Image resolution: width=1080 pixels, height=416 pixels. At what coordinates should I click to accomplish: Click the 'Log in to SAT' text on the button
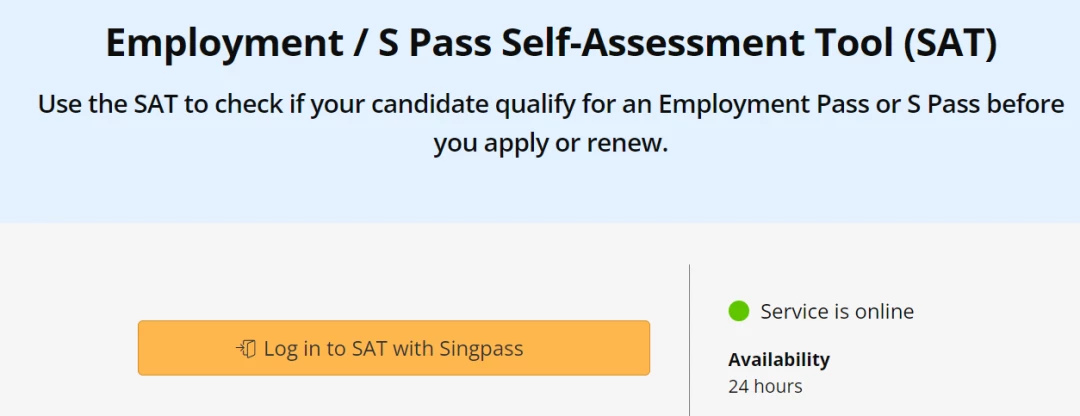pos(324,349)
